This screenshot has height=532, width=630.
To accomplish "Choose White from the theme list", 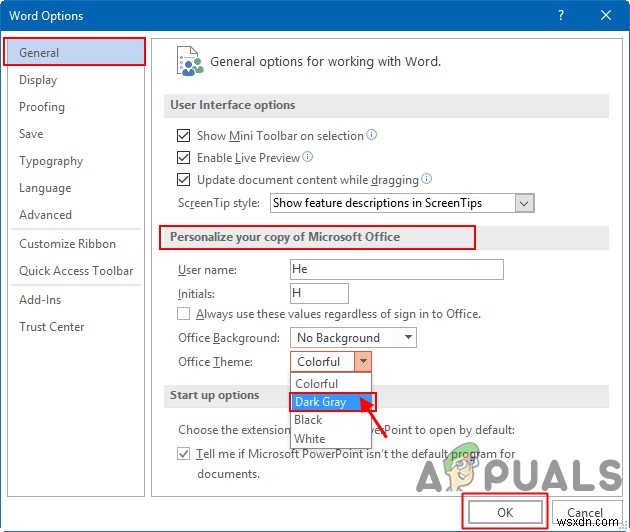I will (331, 438).
